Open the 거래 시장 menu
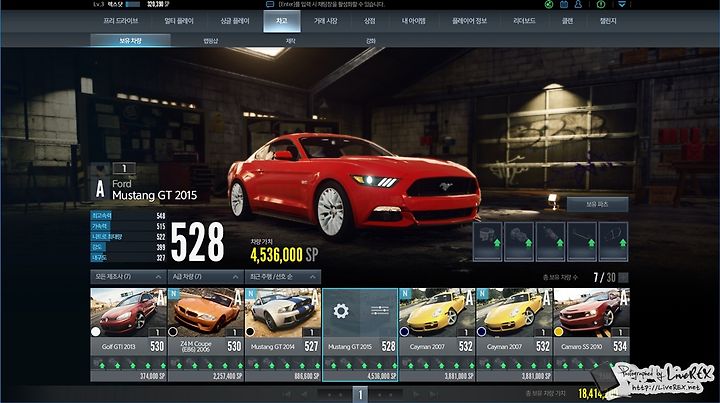 pyautogui.click(x=326, y=21)
